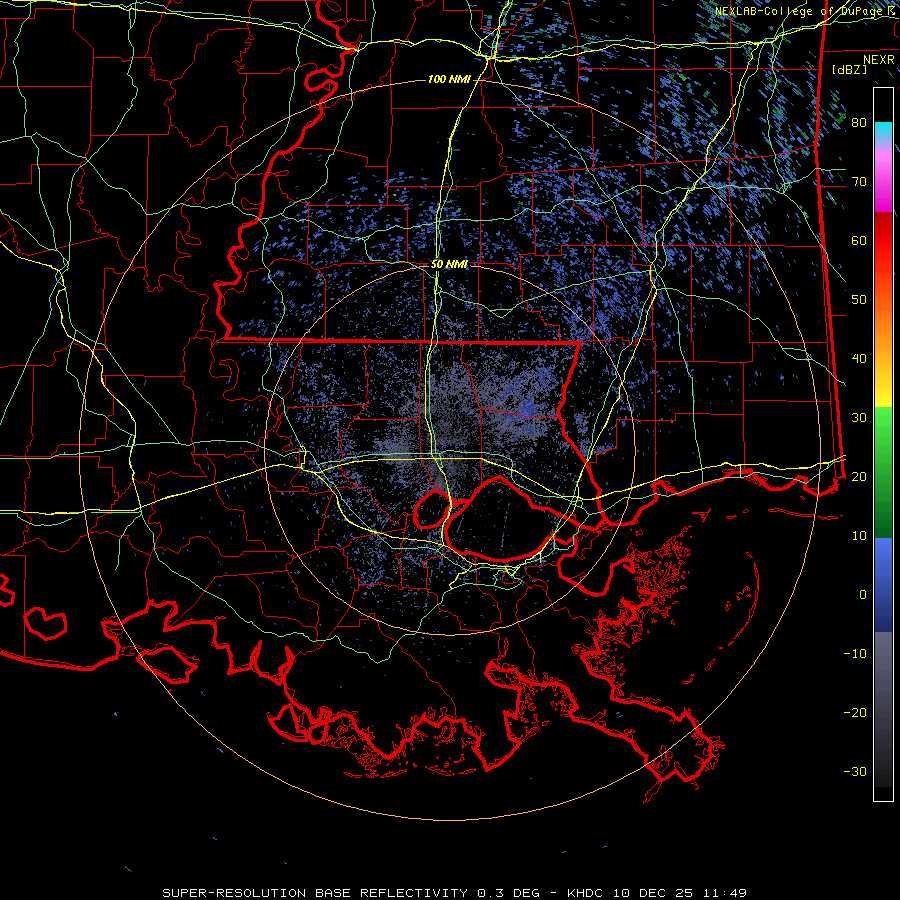Click the KHDC station identifier in caption
The image size is (900, 900).
point(584,893)
